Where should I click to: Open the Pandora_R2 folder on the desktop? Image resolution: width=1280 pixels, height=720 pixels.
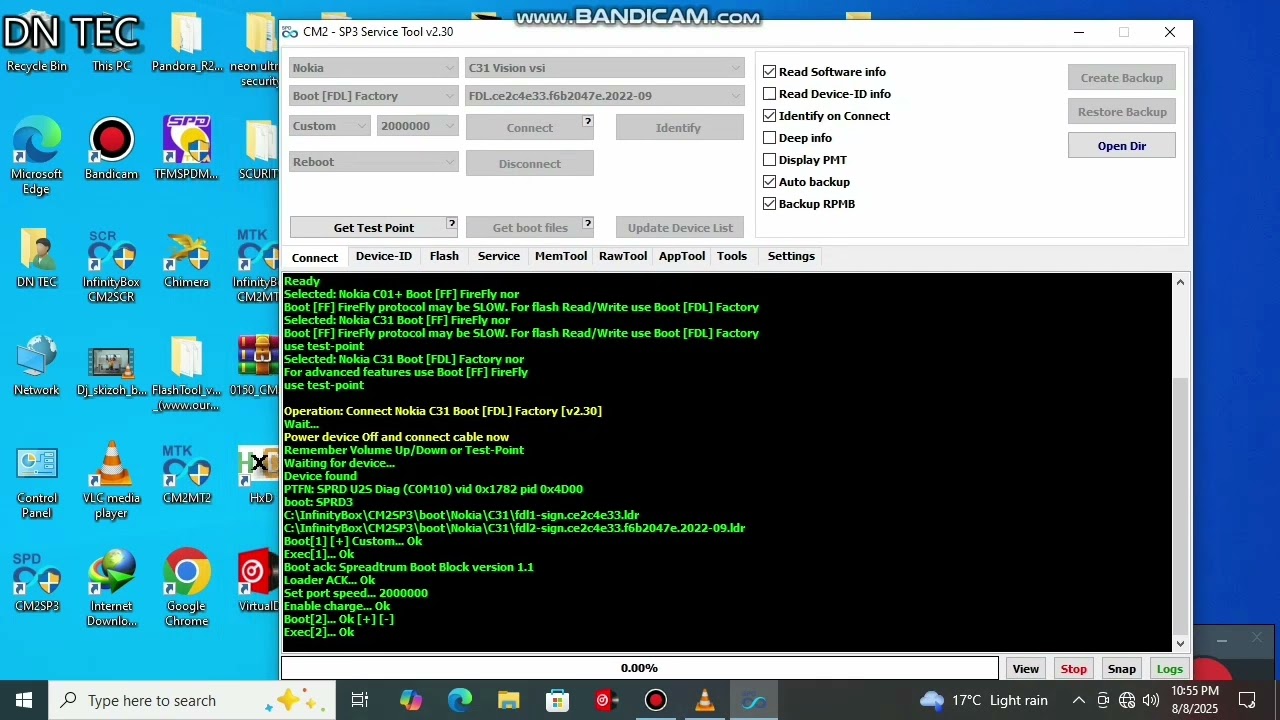(186, 42)
